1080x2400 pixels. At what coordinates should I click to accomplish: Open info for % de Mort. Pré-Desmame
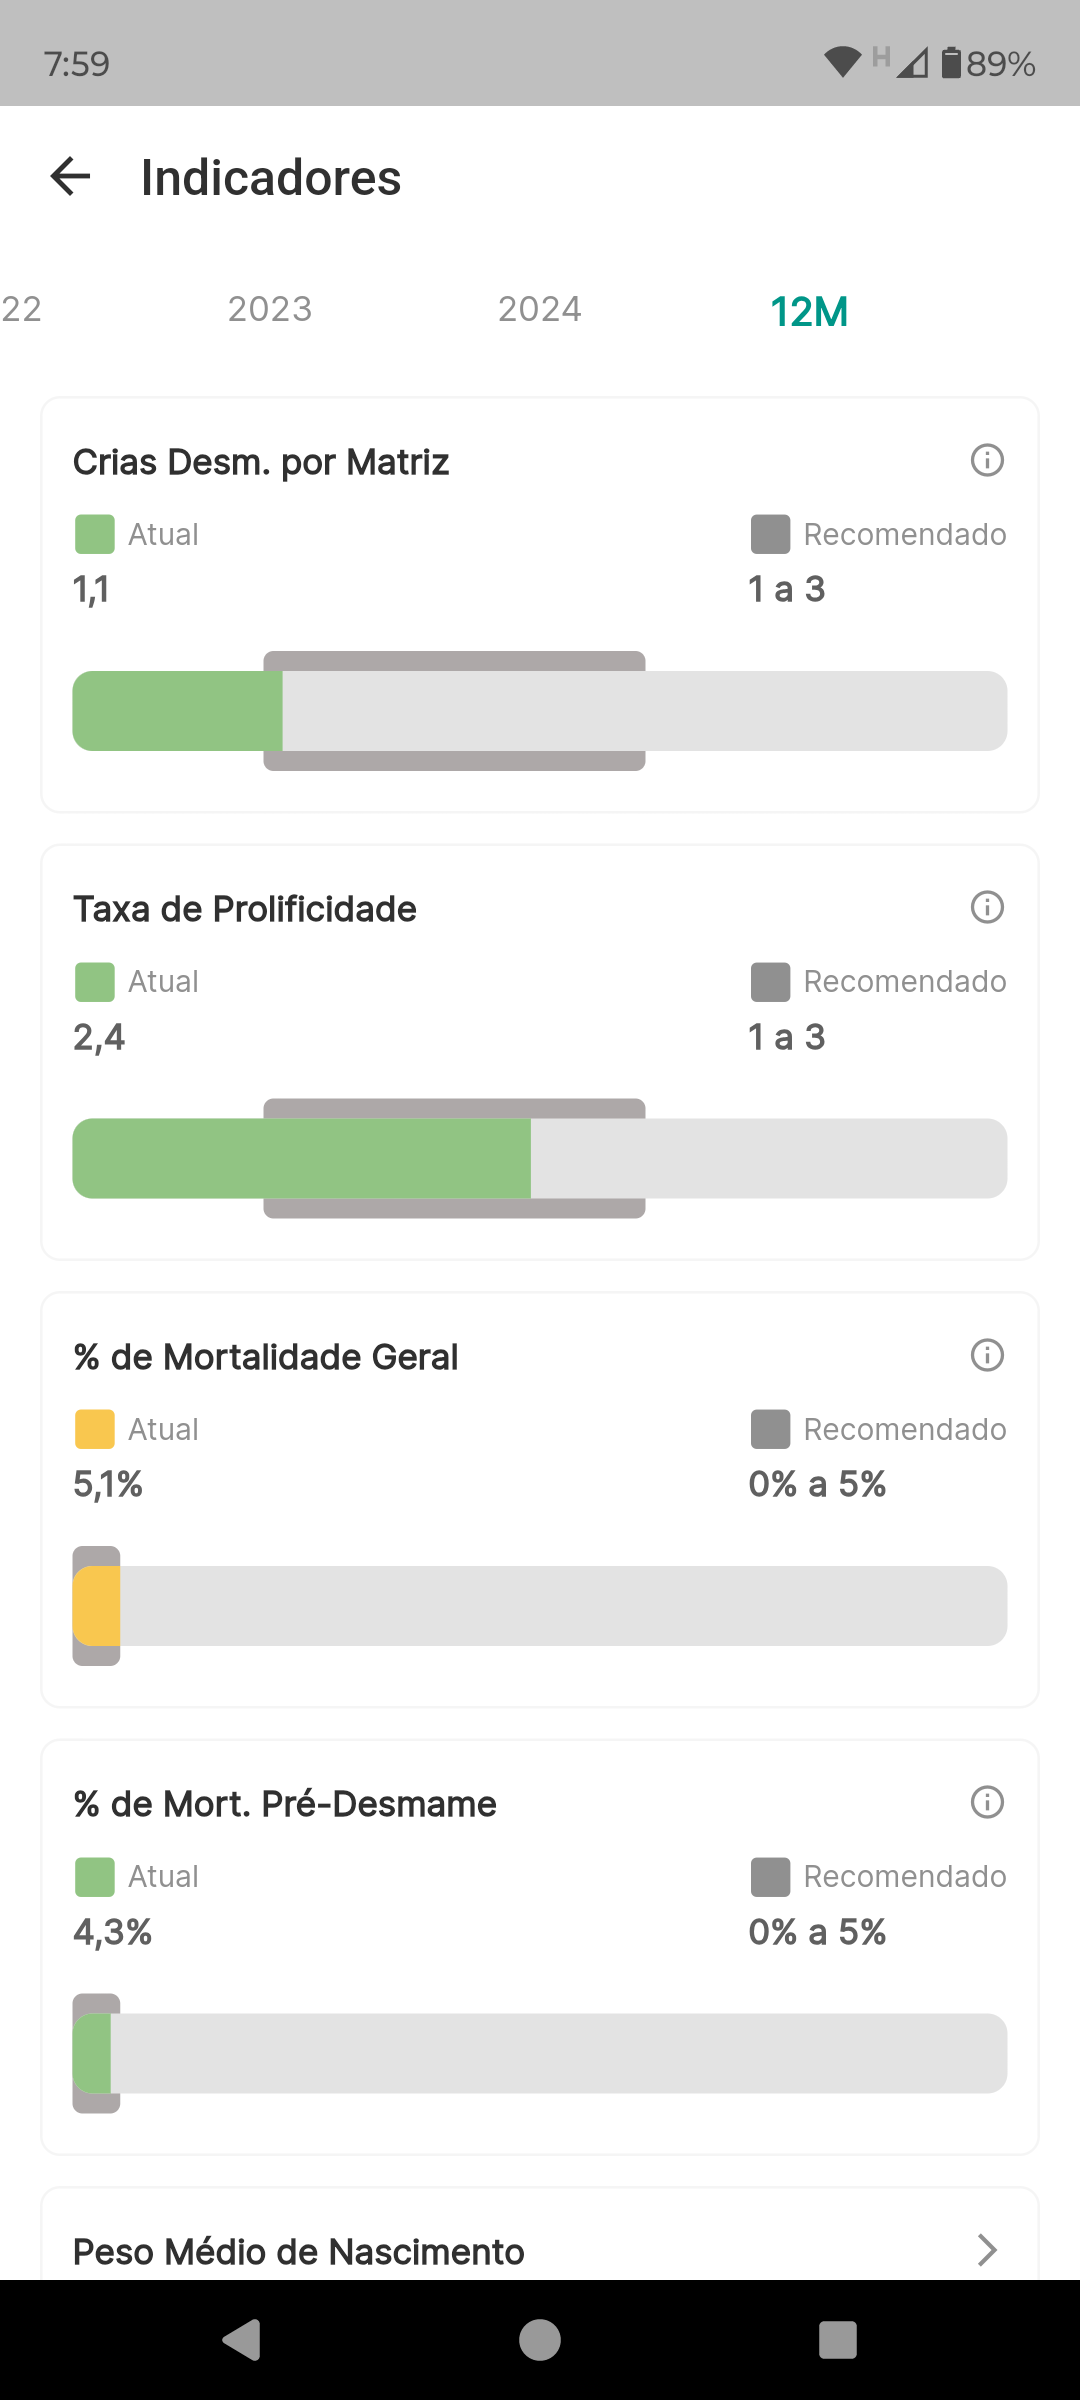click(x=987, y=1803)
